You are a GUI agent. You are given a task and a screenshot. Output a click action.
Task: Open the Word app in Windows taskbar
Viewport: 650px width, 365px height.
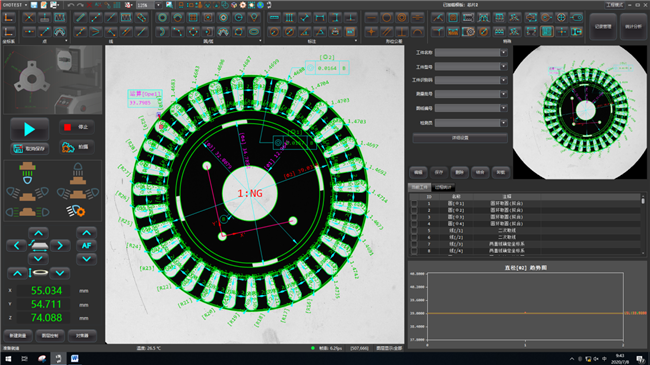75,358
